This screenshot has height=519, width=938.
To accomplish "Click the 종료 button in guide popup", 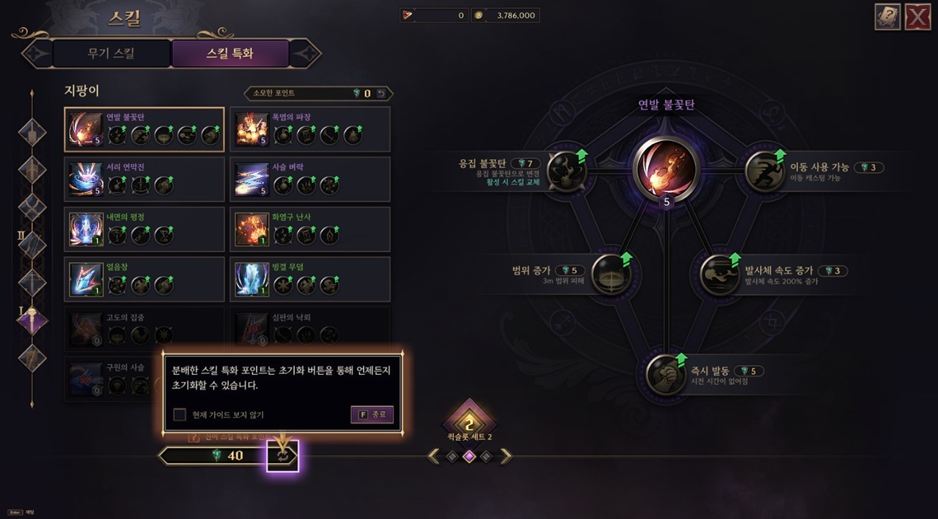I will coord(372,414).
